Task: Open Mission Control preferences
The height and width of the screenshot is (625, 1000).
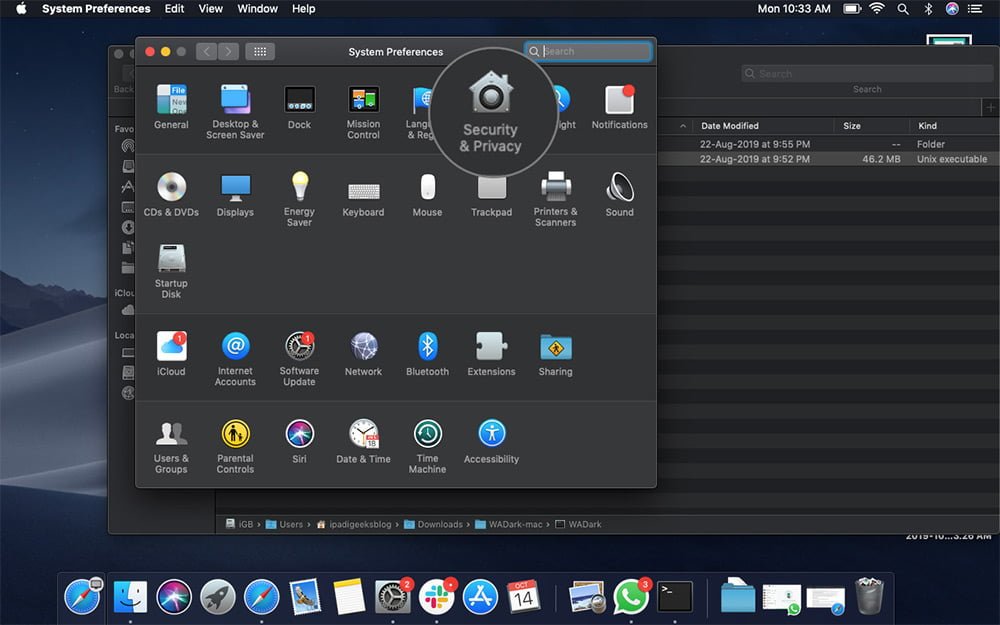Action: click(364, 112)
